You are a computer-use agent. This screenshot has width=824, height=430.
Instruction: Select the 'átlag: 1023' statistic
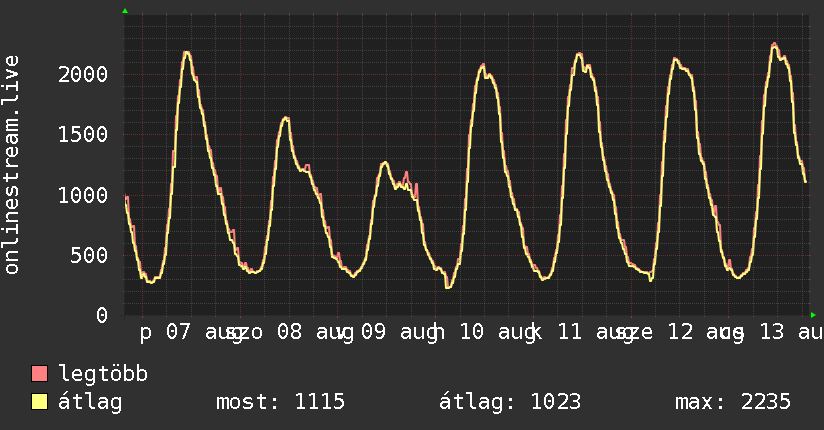pos(510,402)
